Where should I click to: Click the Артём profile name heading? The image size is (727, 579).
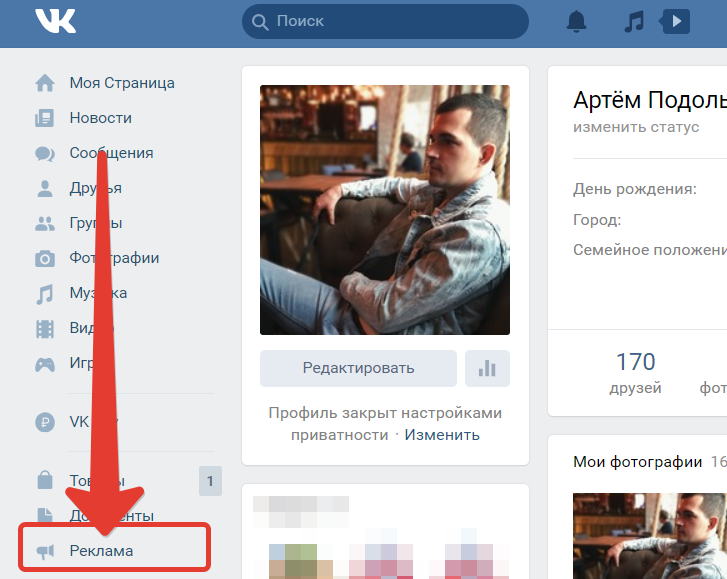pyautogui.click(x=650, y=100)
